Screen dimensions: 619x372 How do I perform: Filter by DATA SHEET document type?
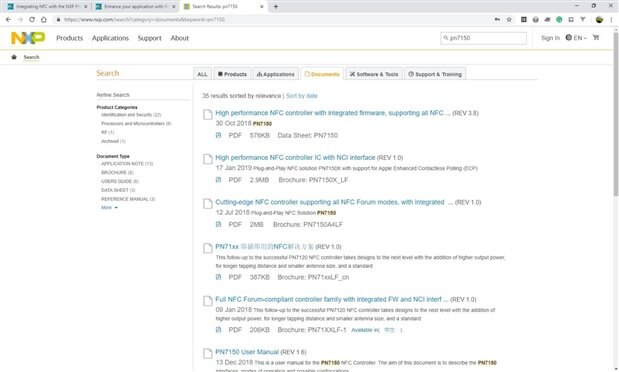[118, 190]
